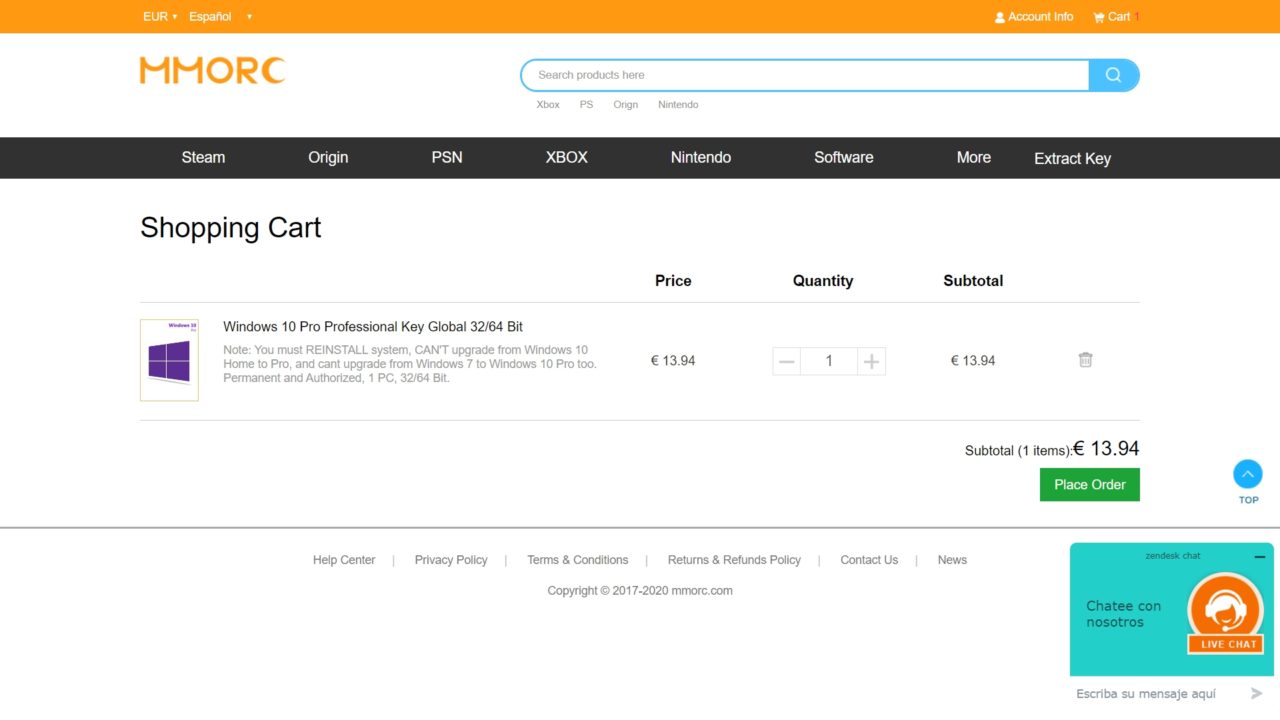Screen dimensions: 1280x720
Task: Open the Software navigation item
Action: tap(843, 158)
